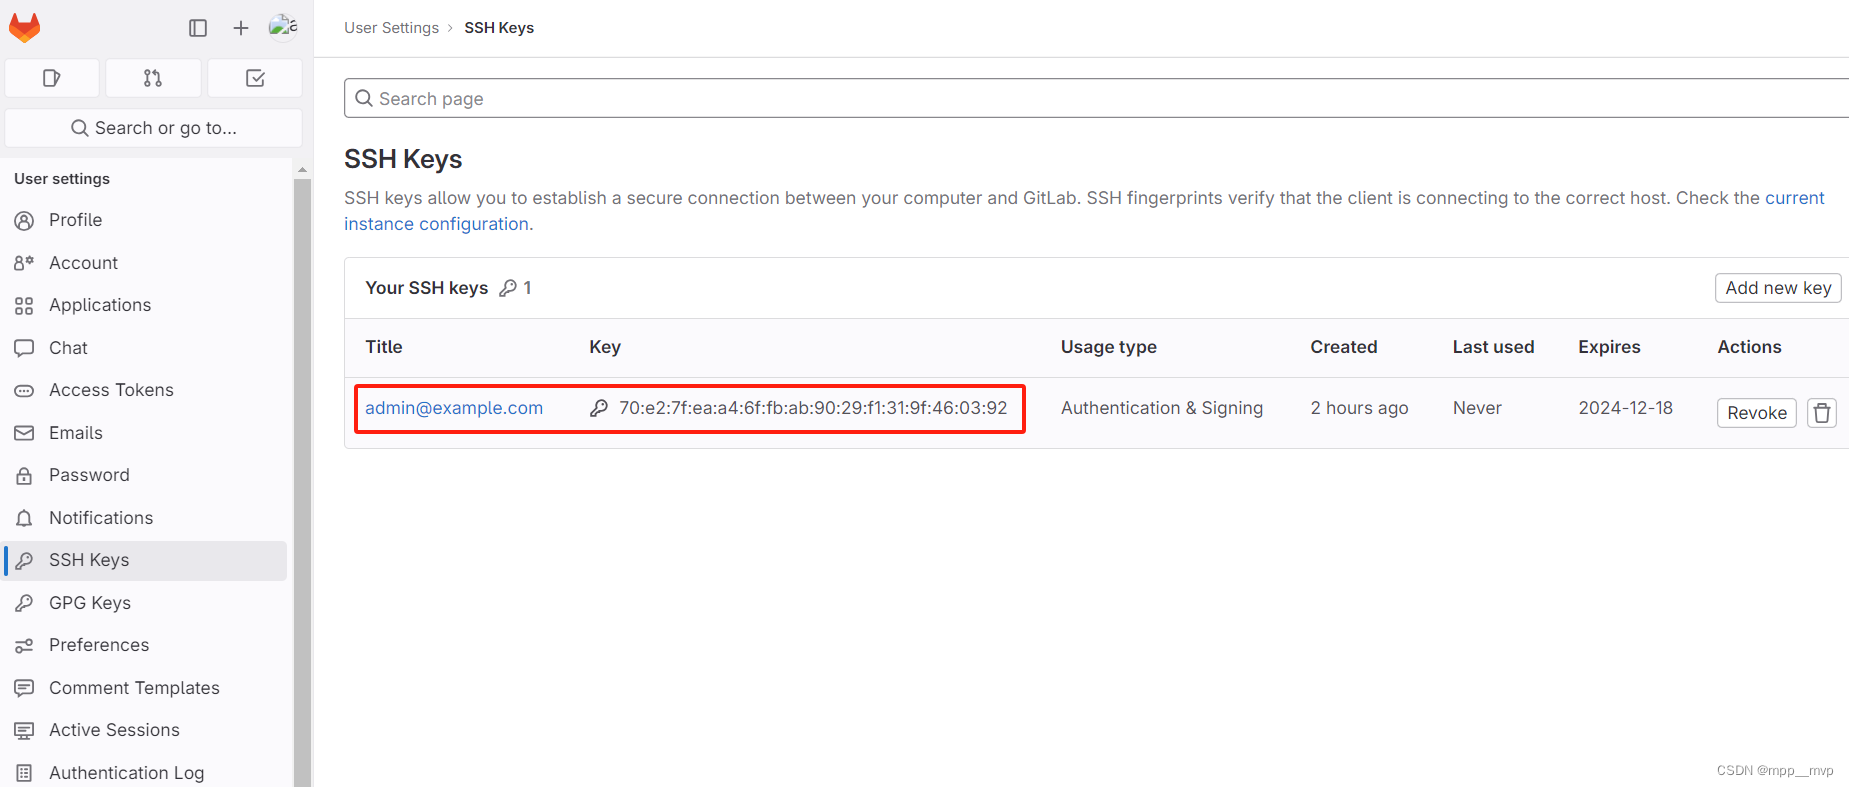Open Chat settings

tap(145, 348)
